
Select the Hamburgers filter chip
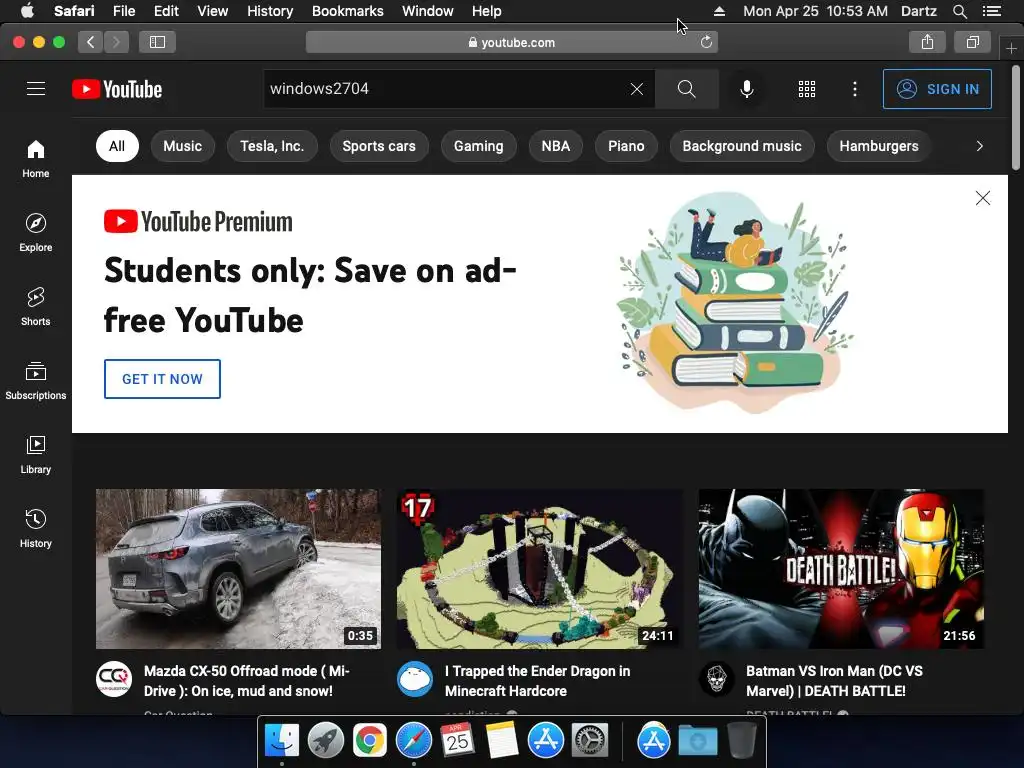pyautogui.click(x=879, y=146)
